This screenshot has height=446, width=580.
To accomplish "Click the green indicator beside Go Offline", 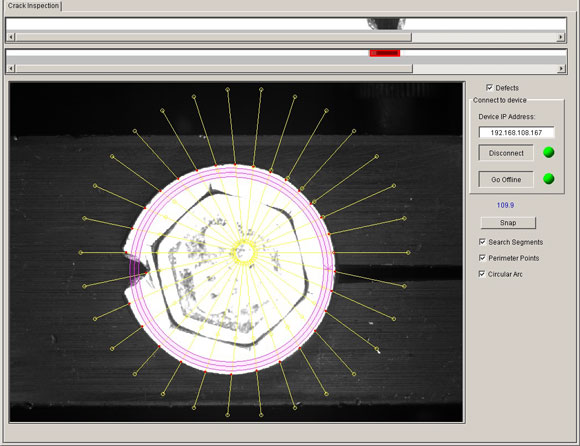I will pyautogui.click(x=549, y=179).
